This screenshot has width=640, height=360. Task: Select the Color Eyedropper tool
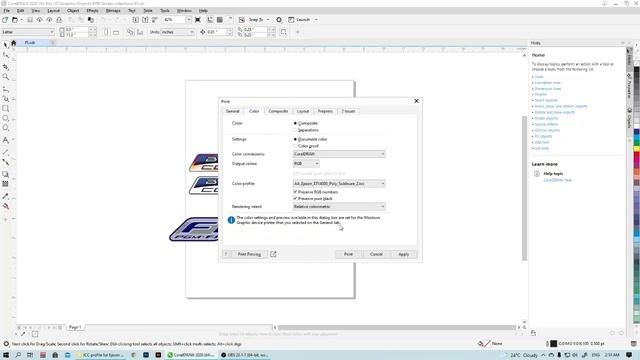click(6, 196)
